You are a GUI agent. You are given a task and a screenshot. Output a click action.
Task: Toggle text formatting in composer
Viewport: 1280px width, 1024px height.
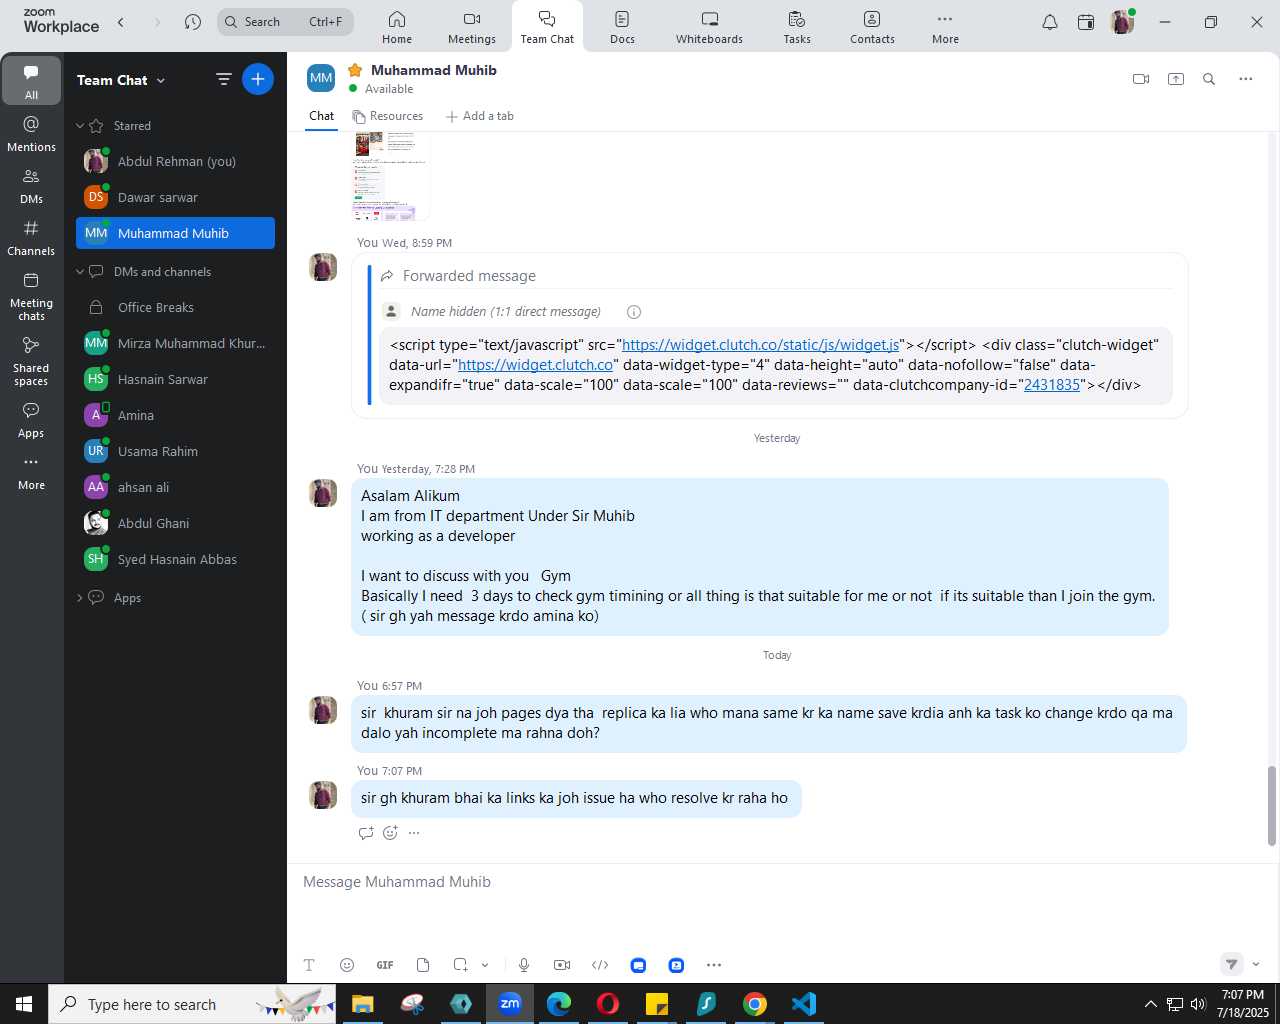point(309,965)
